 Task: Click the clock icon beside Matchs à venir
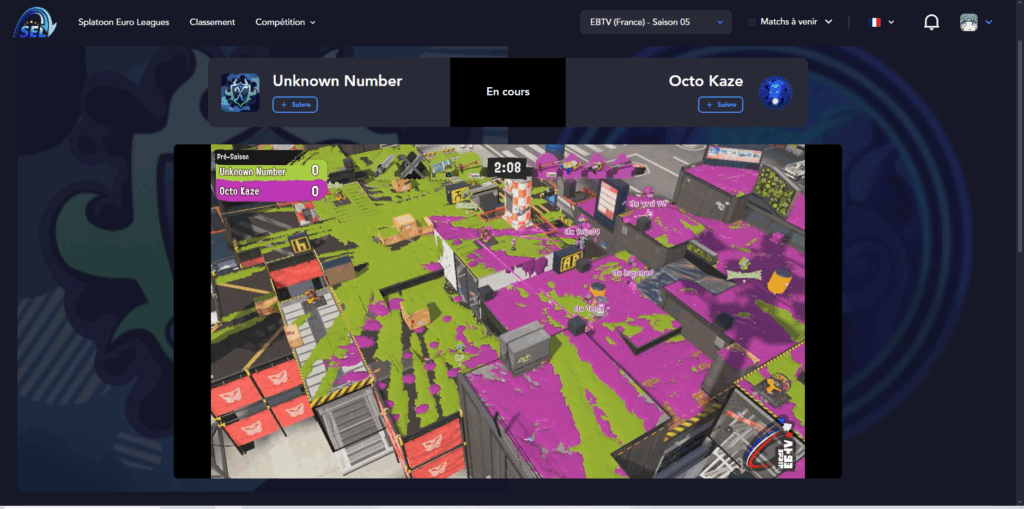pos(751,22)
